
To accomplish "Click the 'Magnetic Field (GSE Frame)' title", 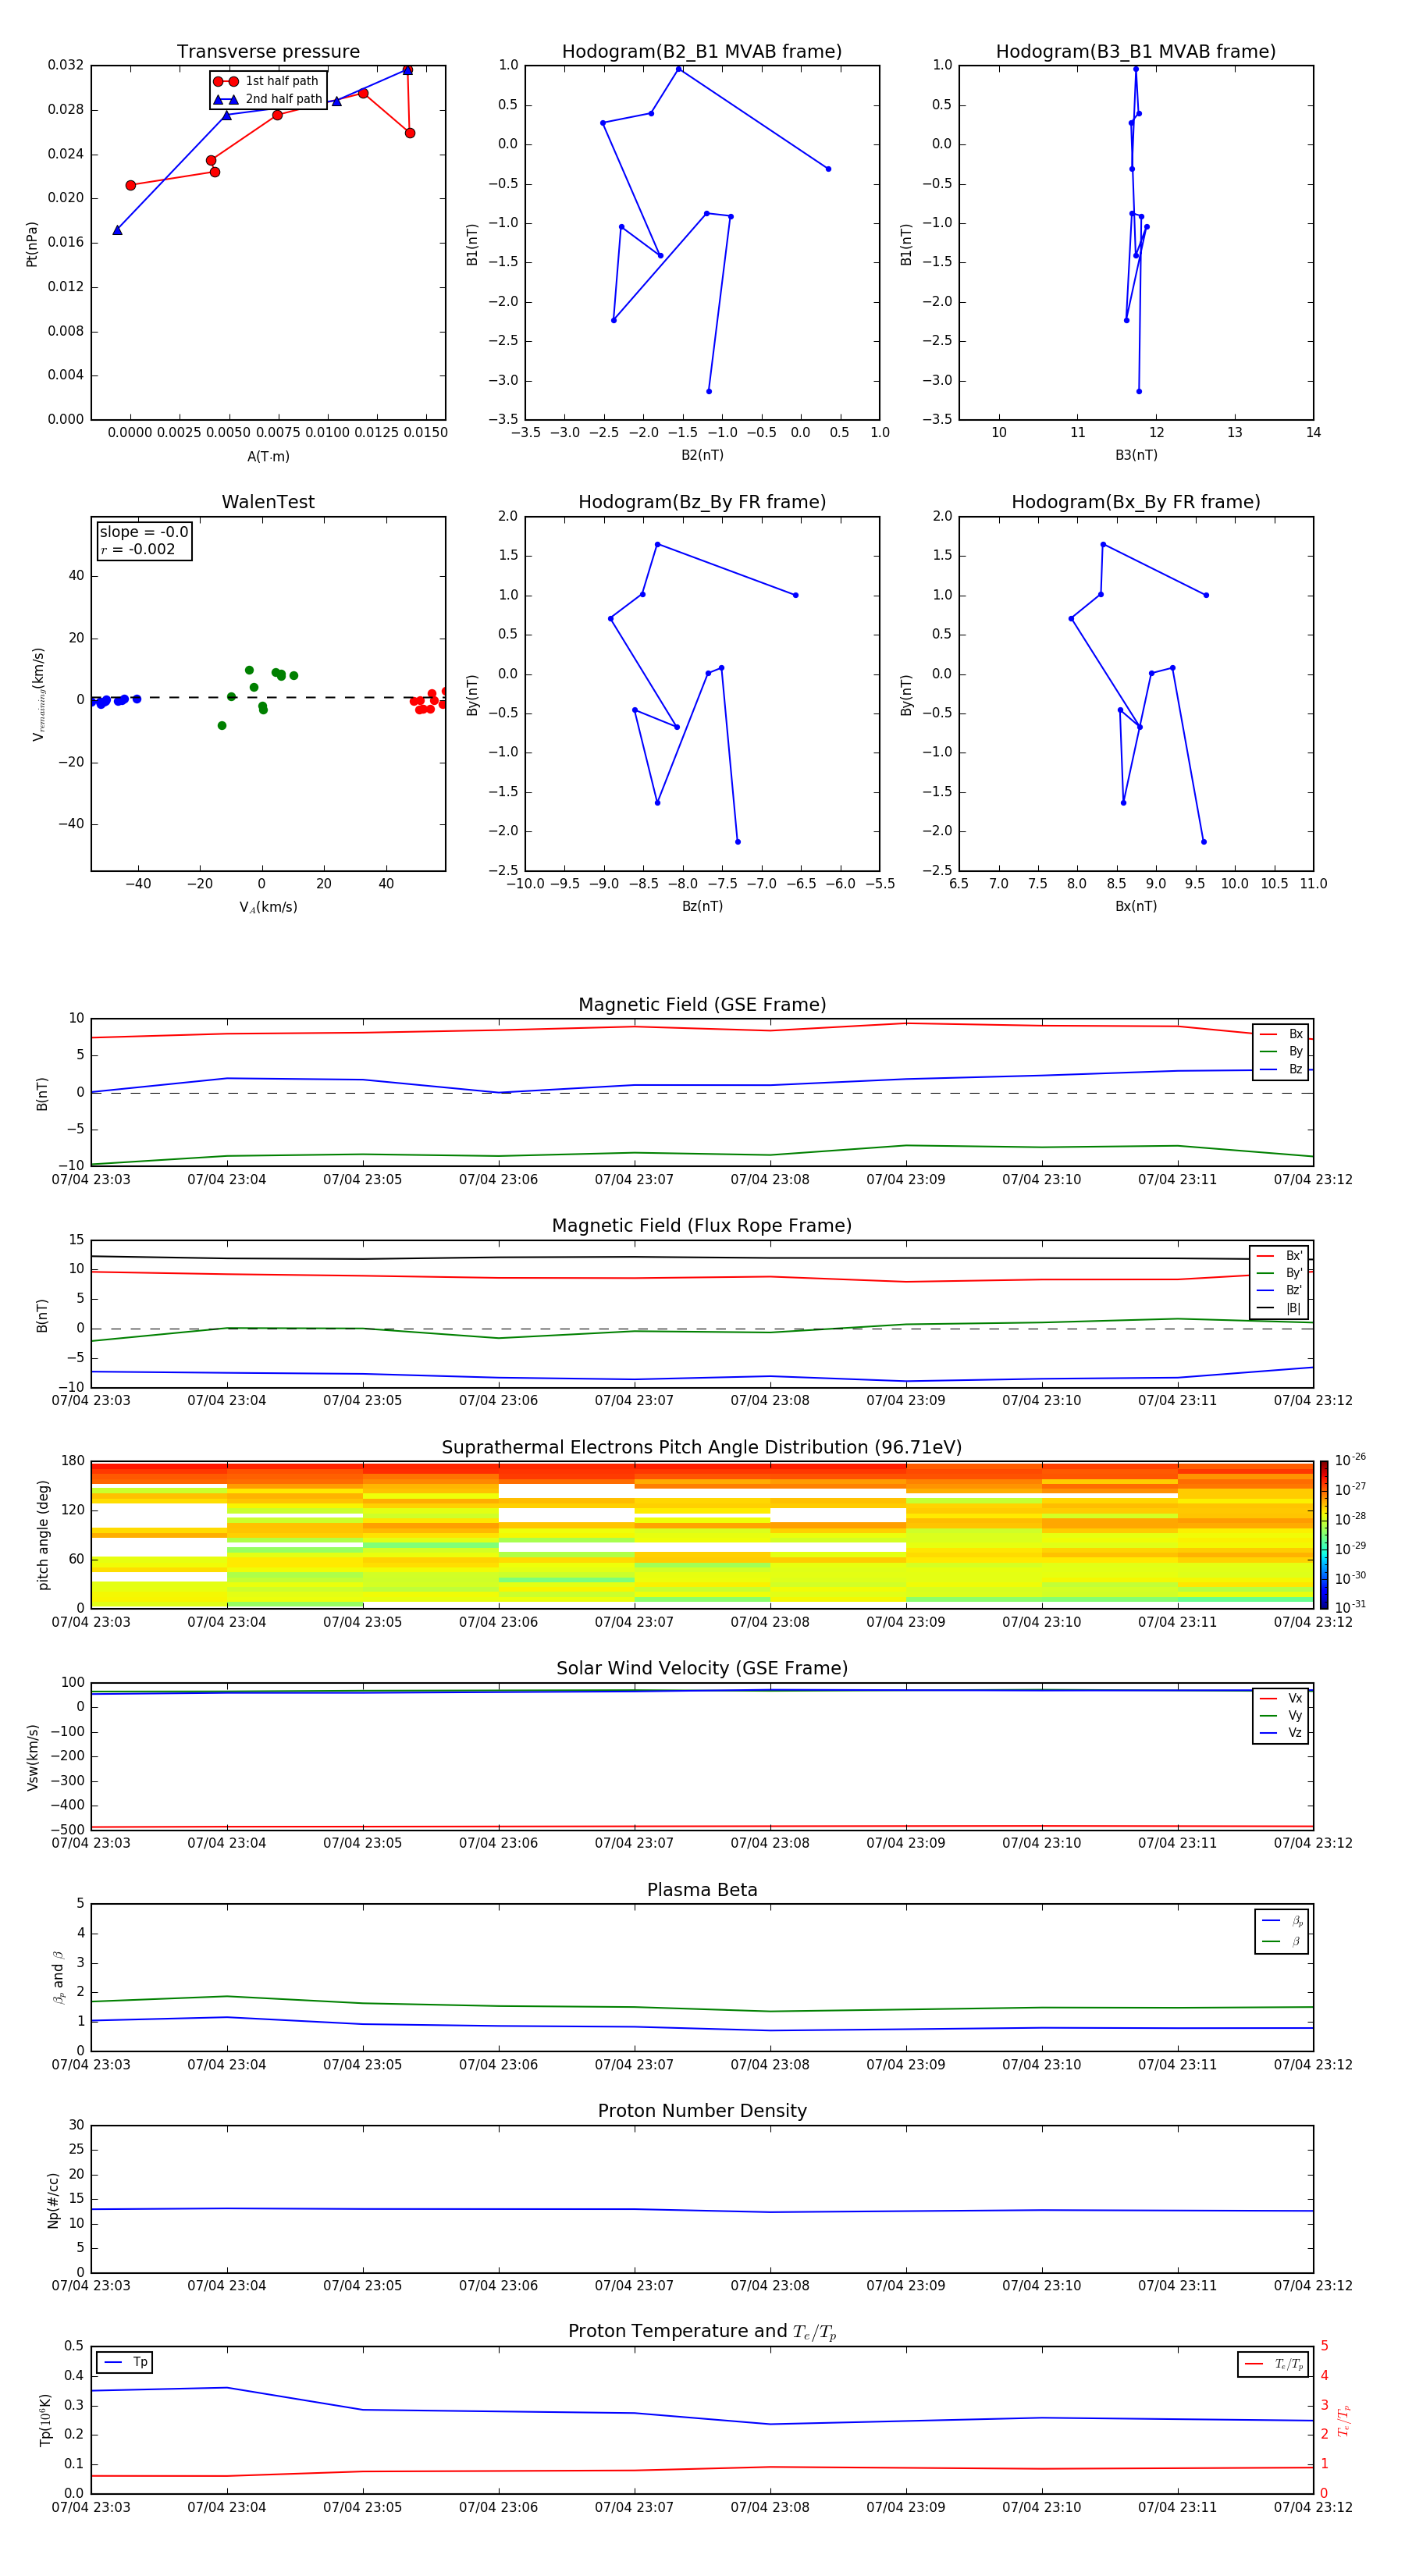I will [x=702, y=1005].
